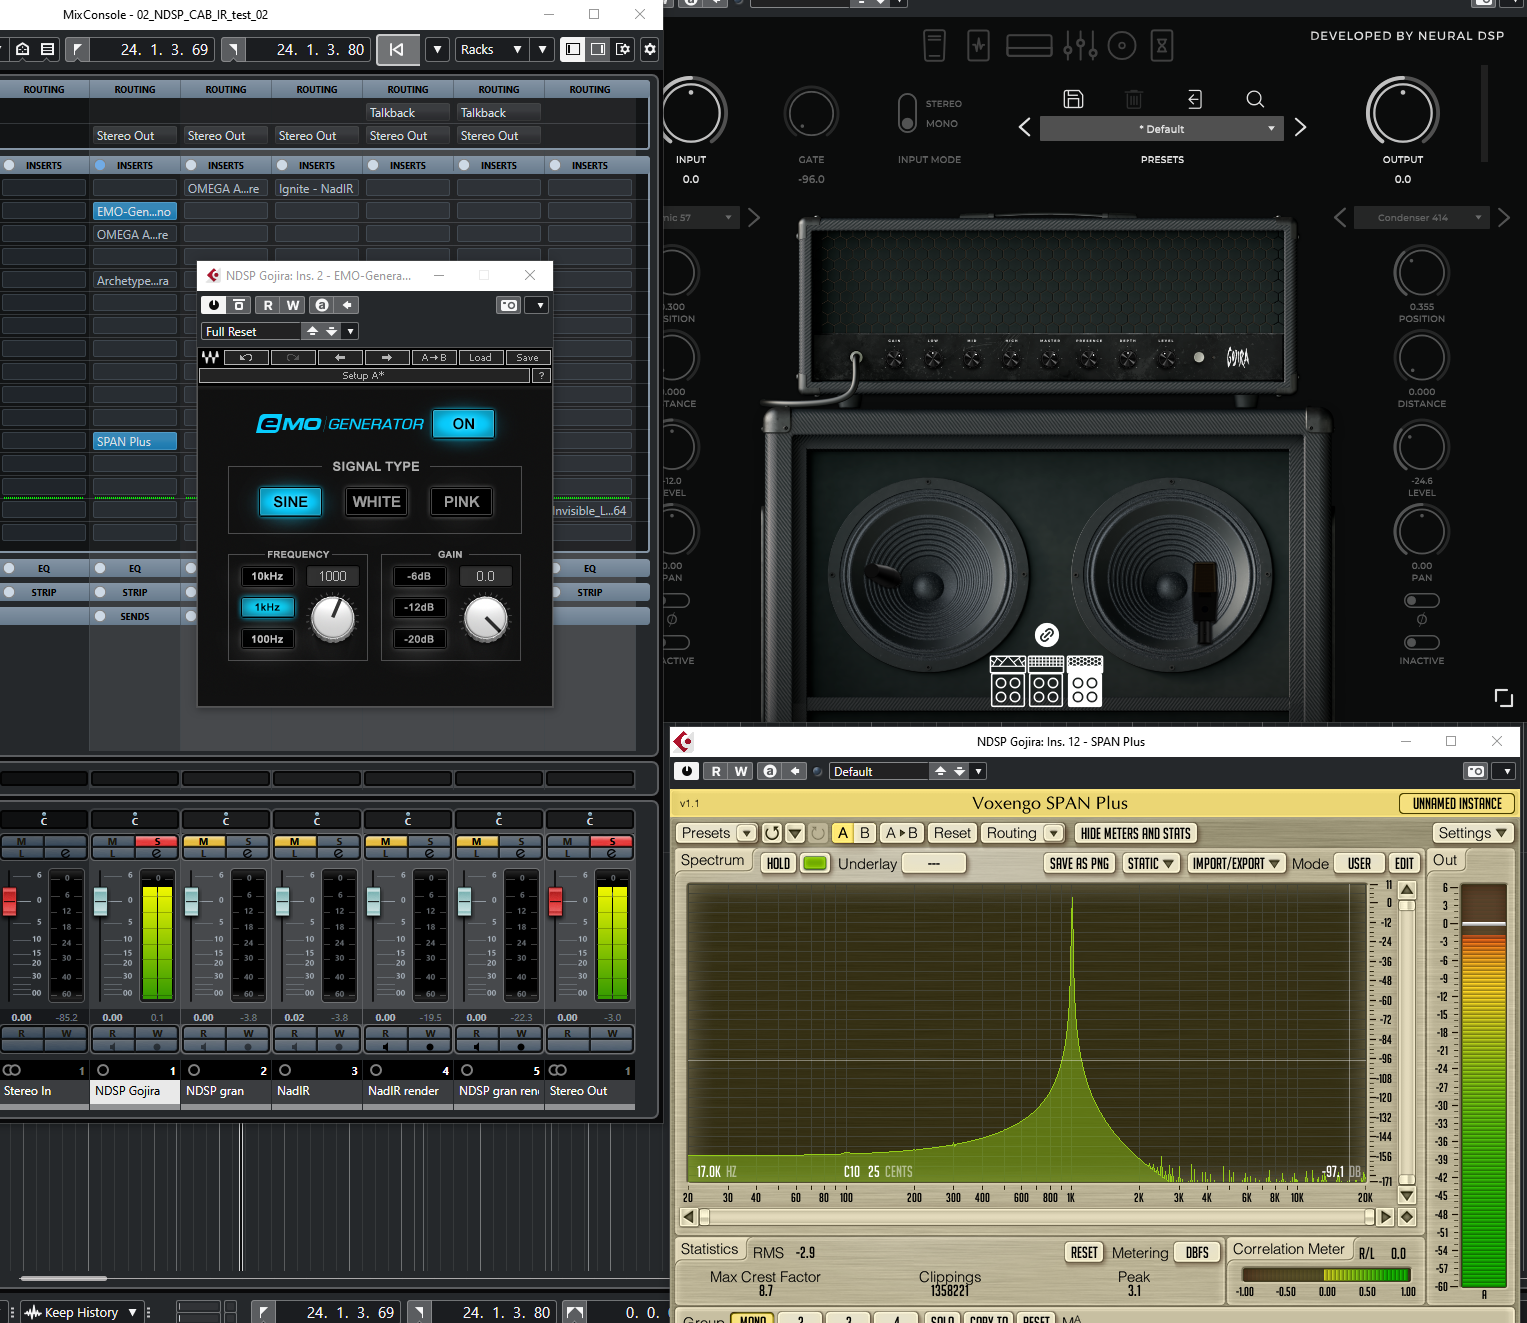This screenshot has height=1323, width=1527.
Task: Set frequency to 10kHz preset
Action: click(x=267, y=576)
